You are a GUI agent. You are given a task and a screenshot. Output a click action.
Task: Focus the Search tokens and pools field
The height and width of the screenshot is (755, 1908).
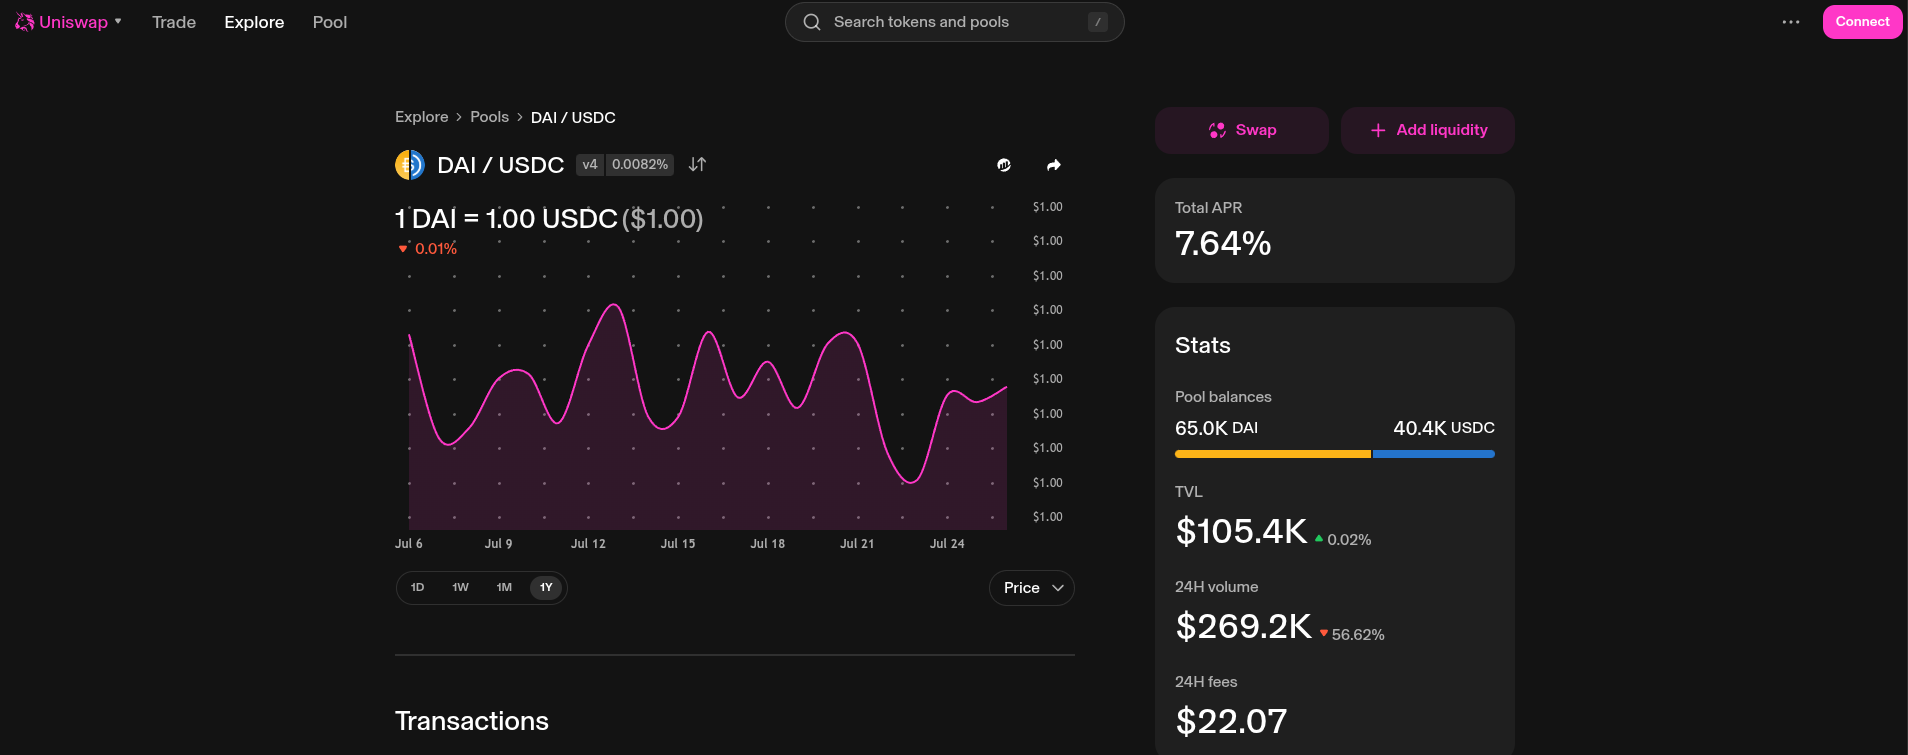[x=955, y=22]
